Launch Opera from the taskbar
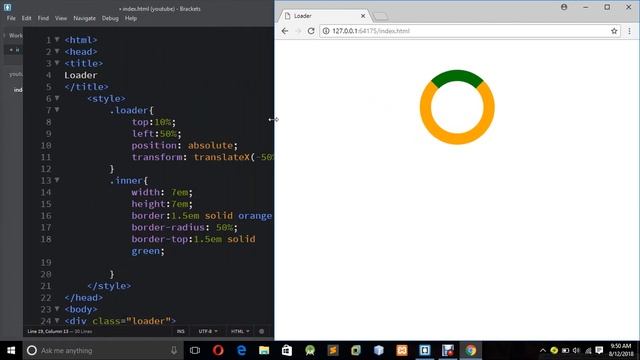The height and width of the screenshot is (360, 640). tap(218, 350)
